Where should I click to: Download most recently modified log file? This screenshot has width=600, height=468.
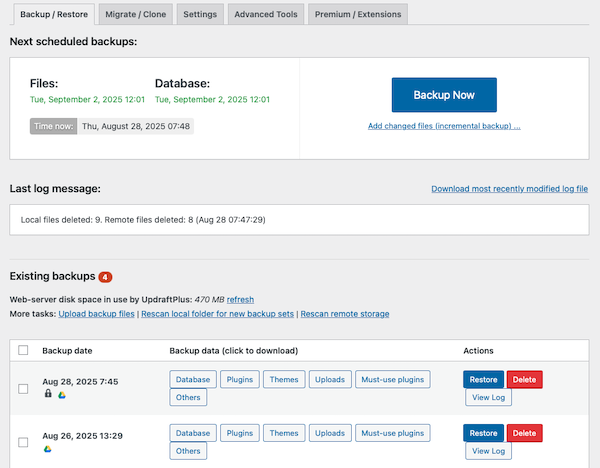[509, 188]
